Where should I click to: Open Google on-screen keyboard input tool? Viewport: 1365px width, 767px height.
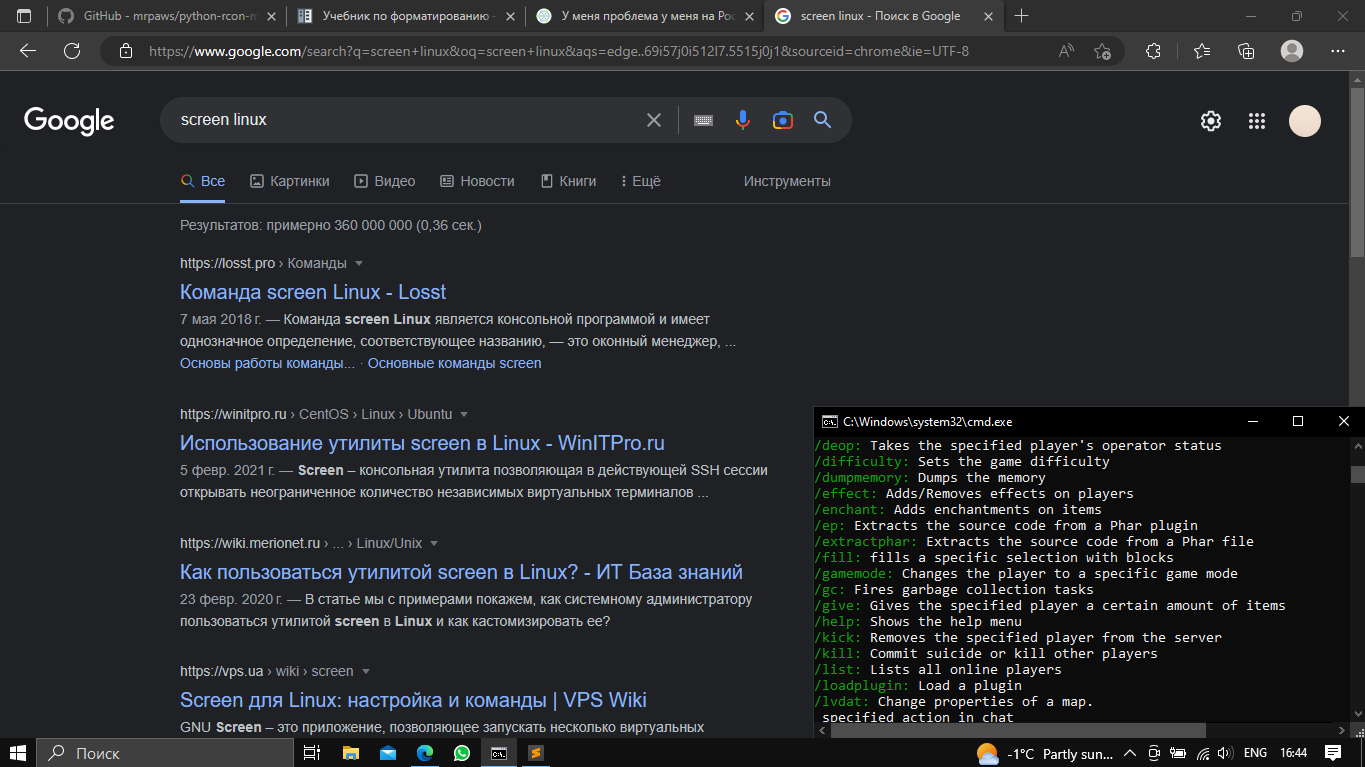[x=703, y=120]
